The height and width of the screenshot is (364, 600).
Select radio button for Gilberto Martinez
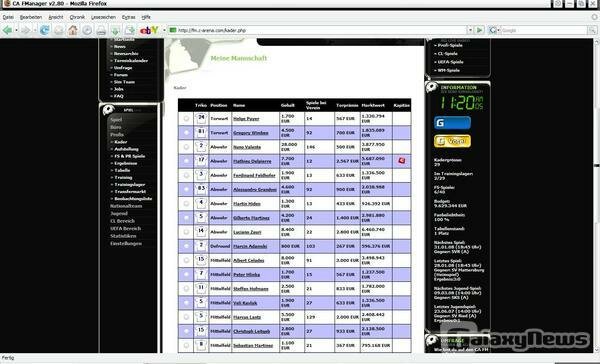tap(186, 218)
